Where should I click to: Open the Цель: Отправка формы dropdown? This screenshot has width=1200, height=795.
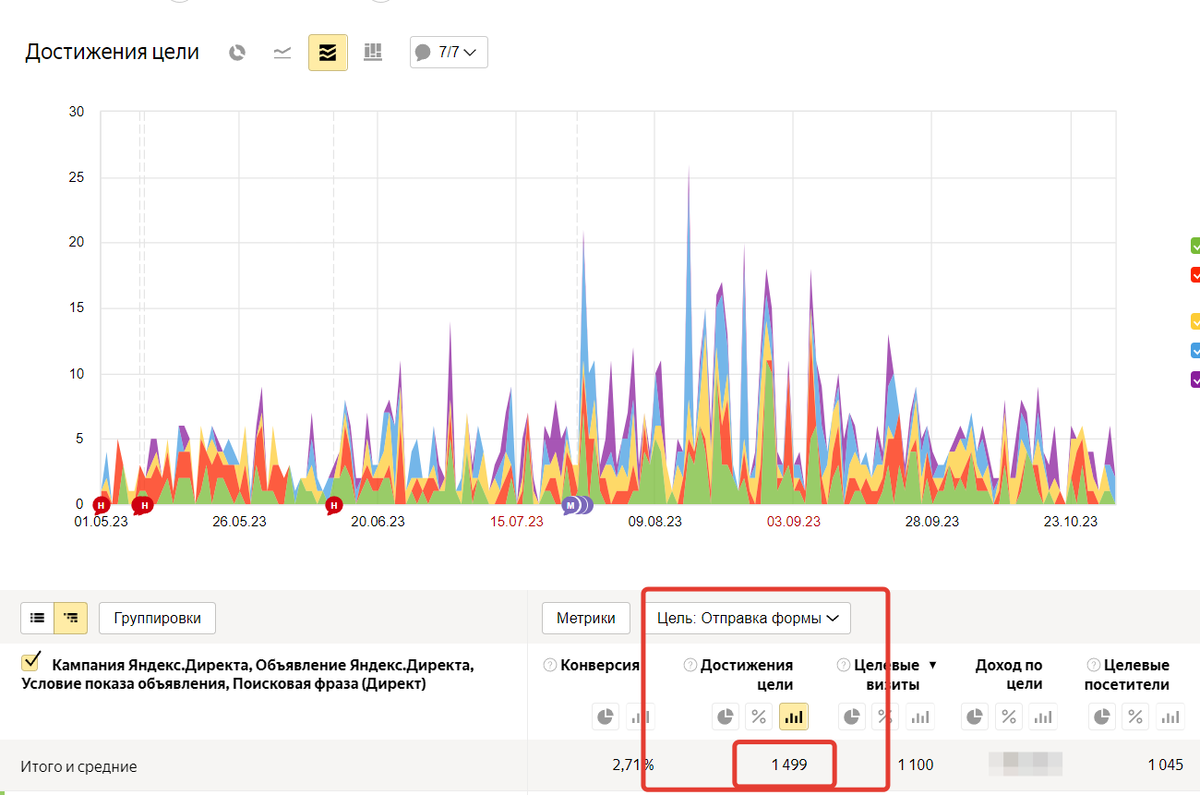(746, 618)
